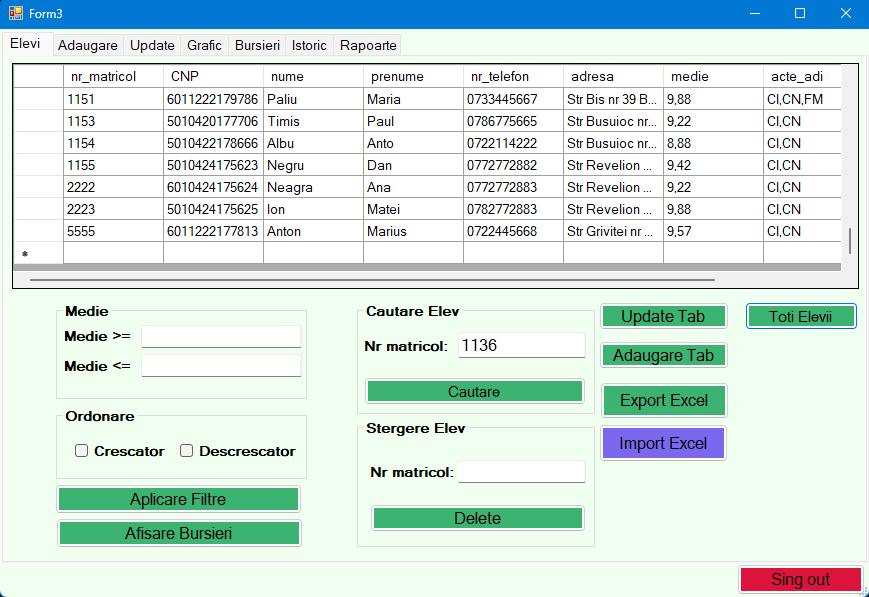This screenshot has width=869, height=597.
Task: Click the Export Excel button
Action: click(663, 400)
